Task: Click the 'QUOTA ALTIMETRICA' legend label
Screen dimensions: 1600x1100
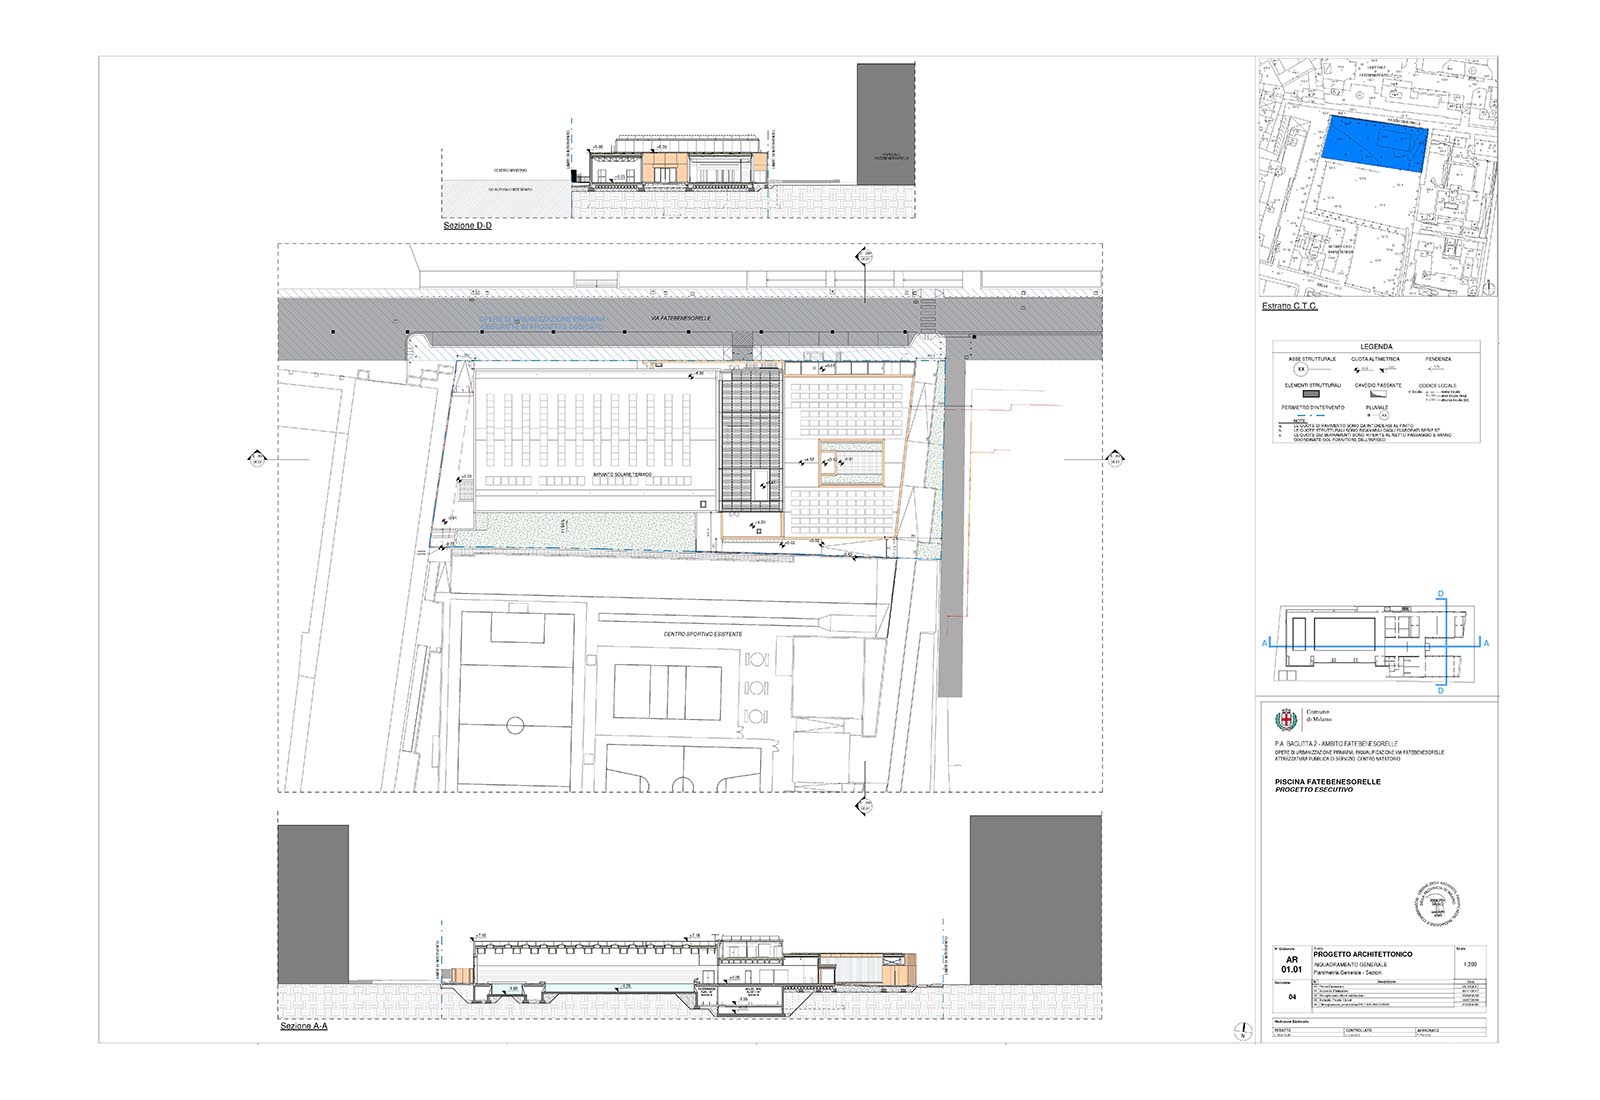Action: (1376, 358)
